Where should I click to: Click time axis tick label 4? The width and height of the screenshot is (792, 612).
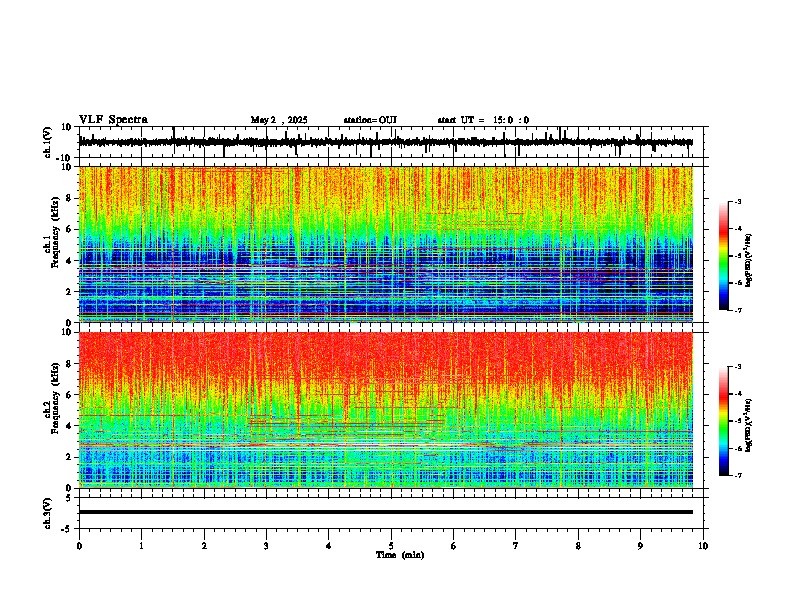tap(329, 546)
